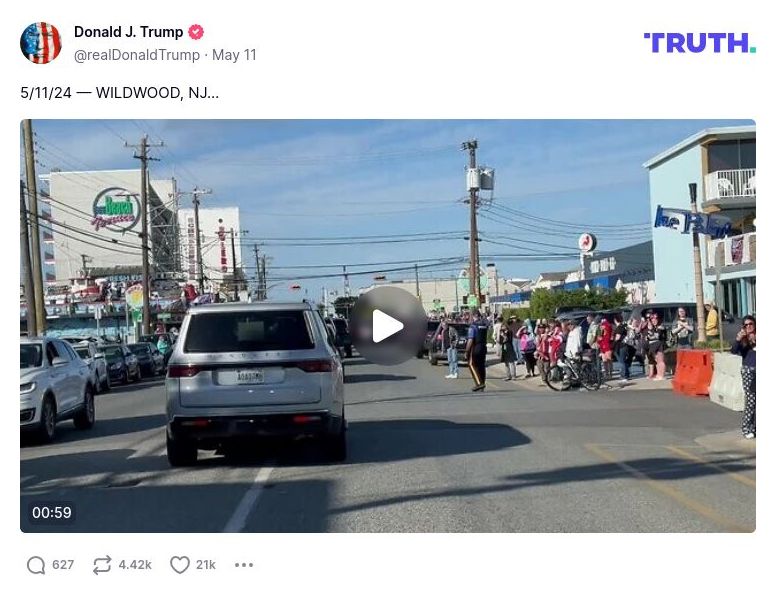777x596 pixels.
Task: Click the 627 replies count
Action: coord(63,565)
